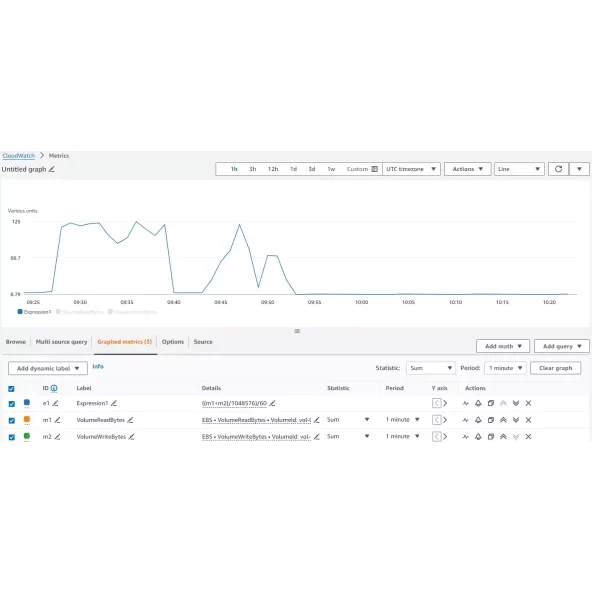Screen dimensions: 592x592
Task: Edit the VolumeReadBytes label pencil
Action: pos(130,420)
